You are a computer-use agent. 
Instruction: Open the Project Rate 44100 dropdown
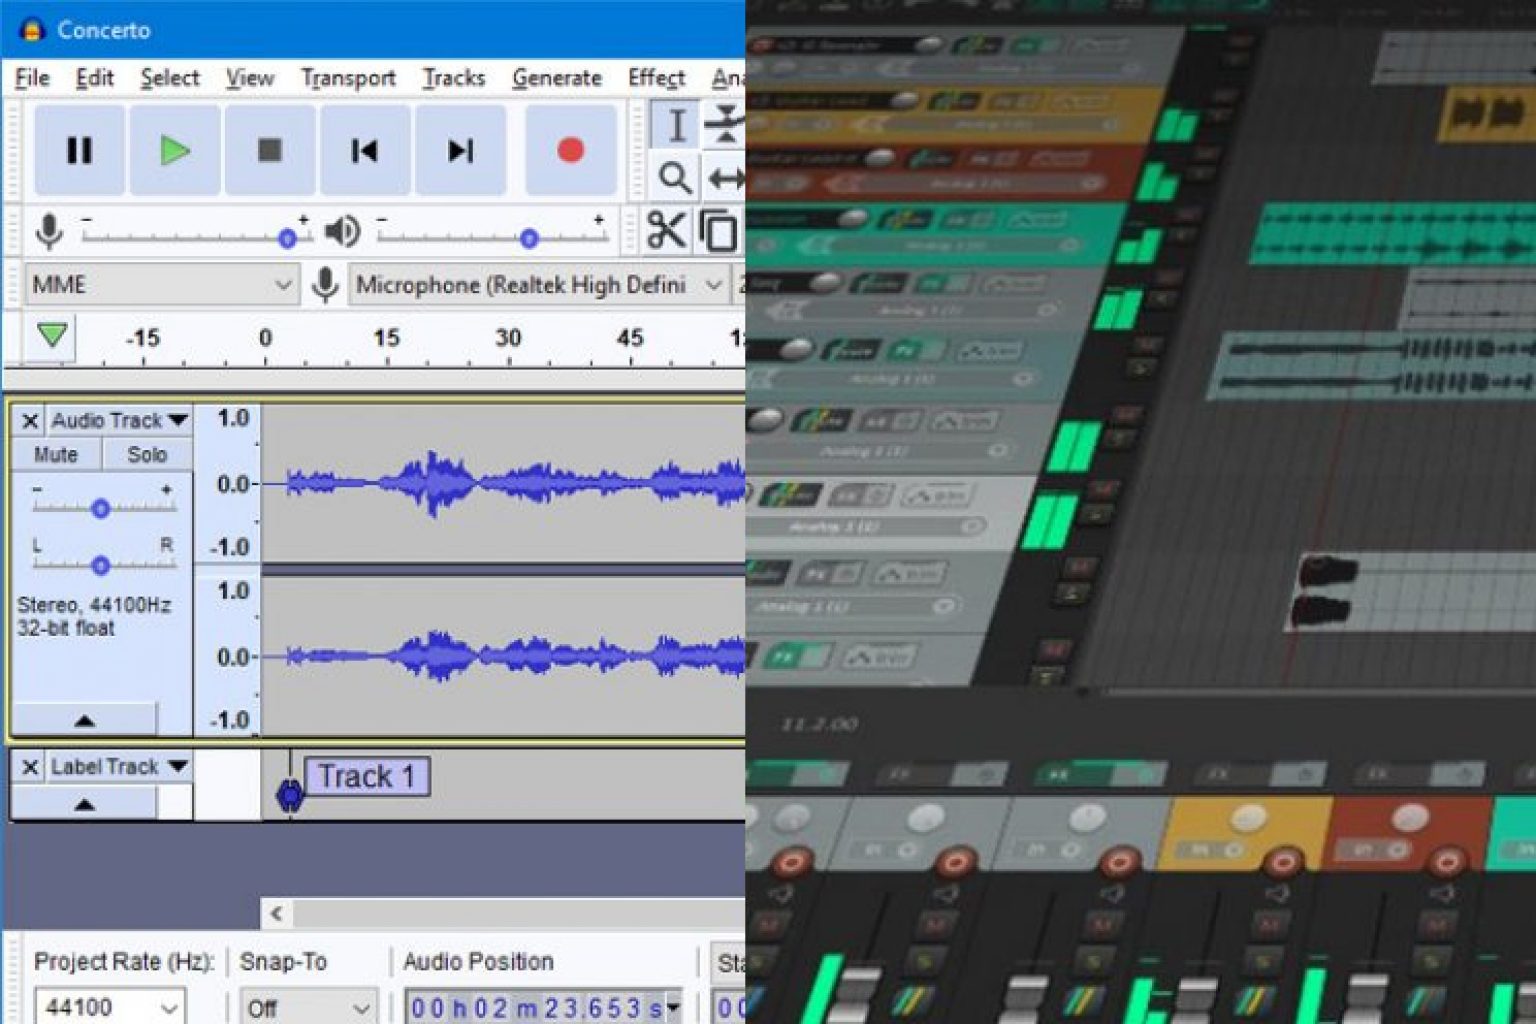pos(108,1007)
